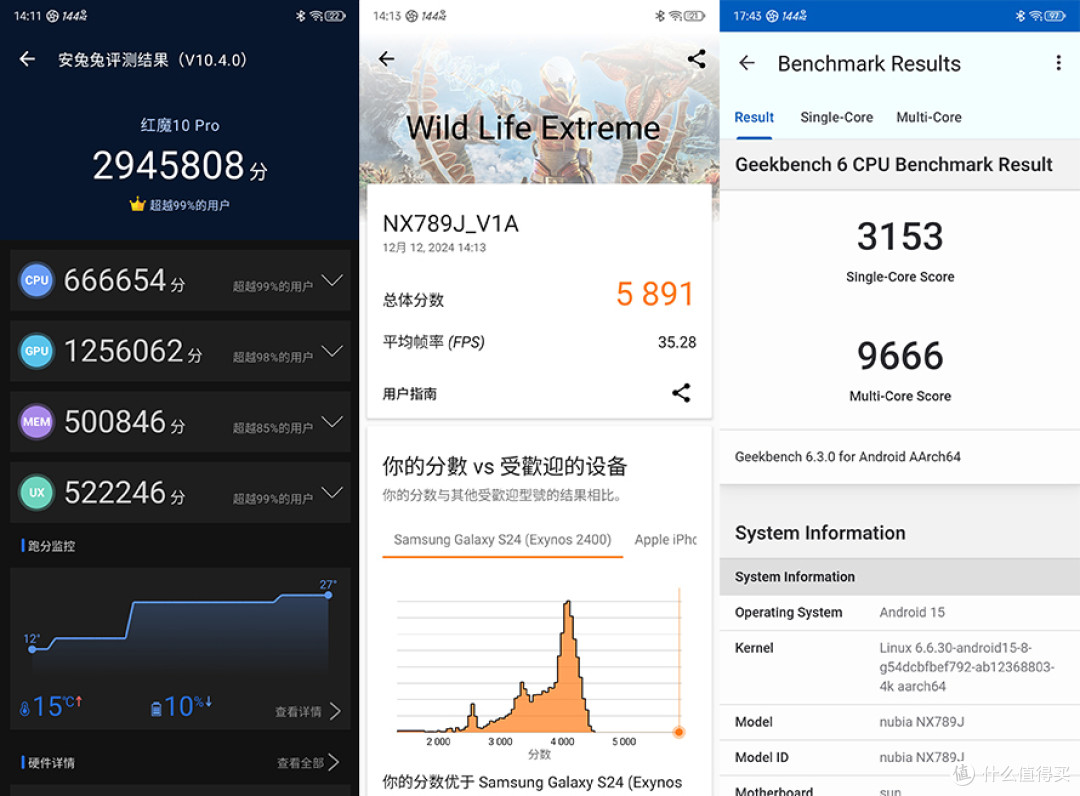This screenshot has height=796, width=1080.
Task: Switch to the Single-Core tab
Action: 836,117
